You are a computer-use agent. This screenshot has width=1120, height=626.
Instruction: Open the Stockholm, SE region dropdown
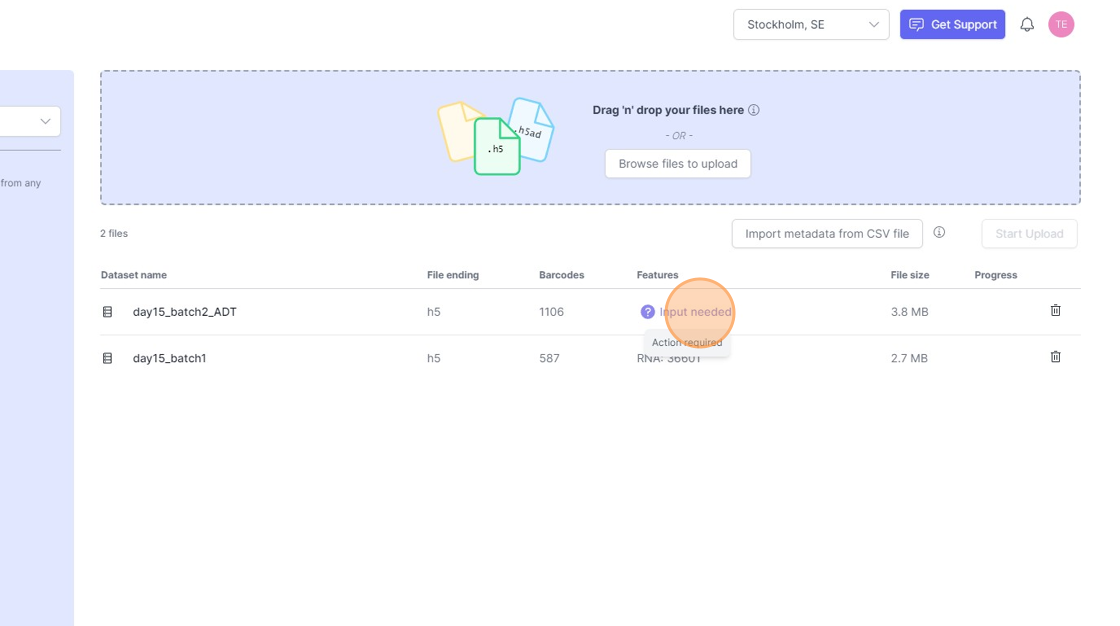click(x=810, y=25)
